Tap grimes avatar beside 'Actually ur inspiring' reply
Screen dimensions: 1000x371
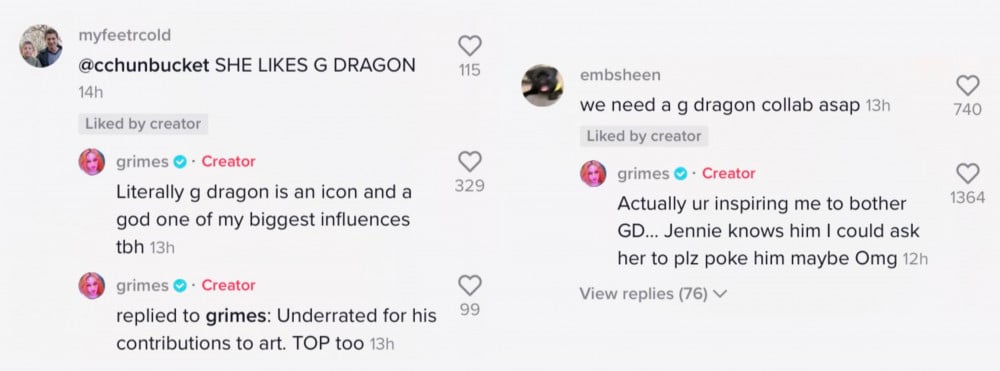[593, 173]
